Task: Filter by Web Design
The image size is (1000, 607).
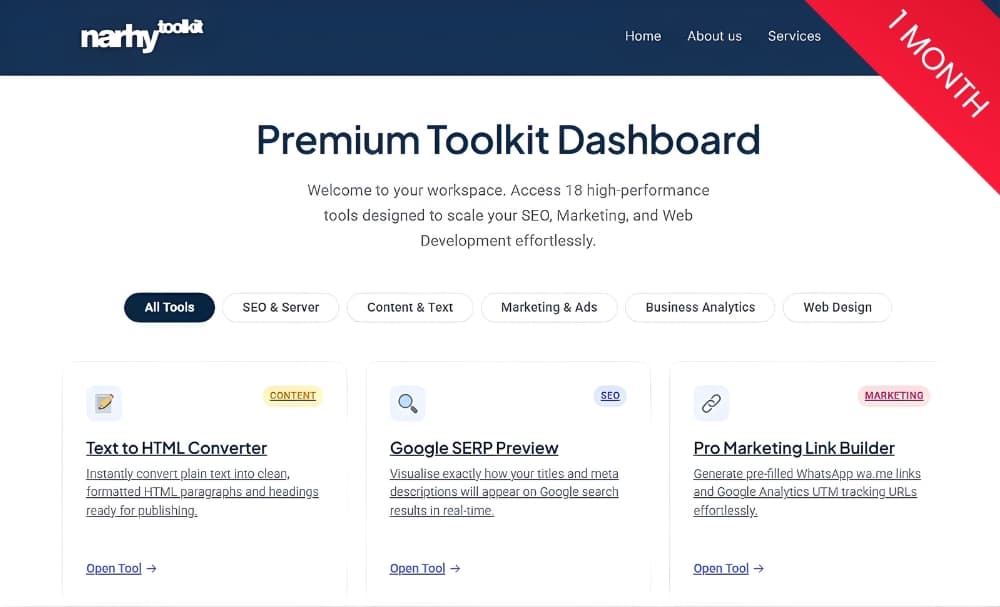Action: 837,307
